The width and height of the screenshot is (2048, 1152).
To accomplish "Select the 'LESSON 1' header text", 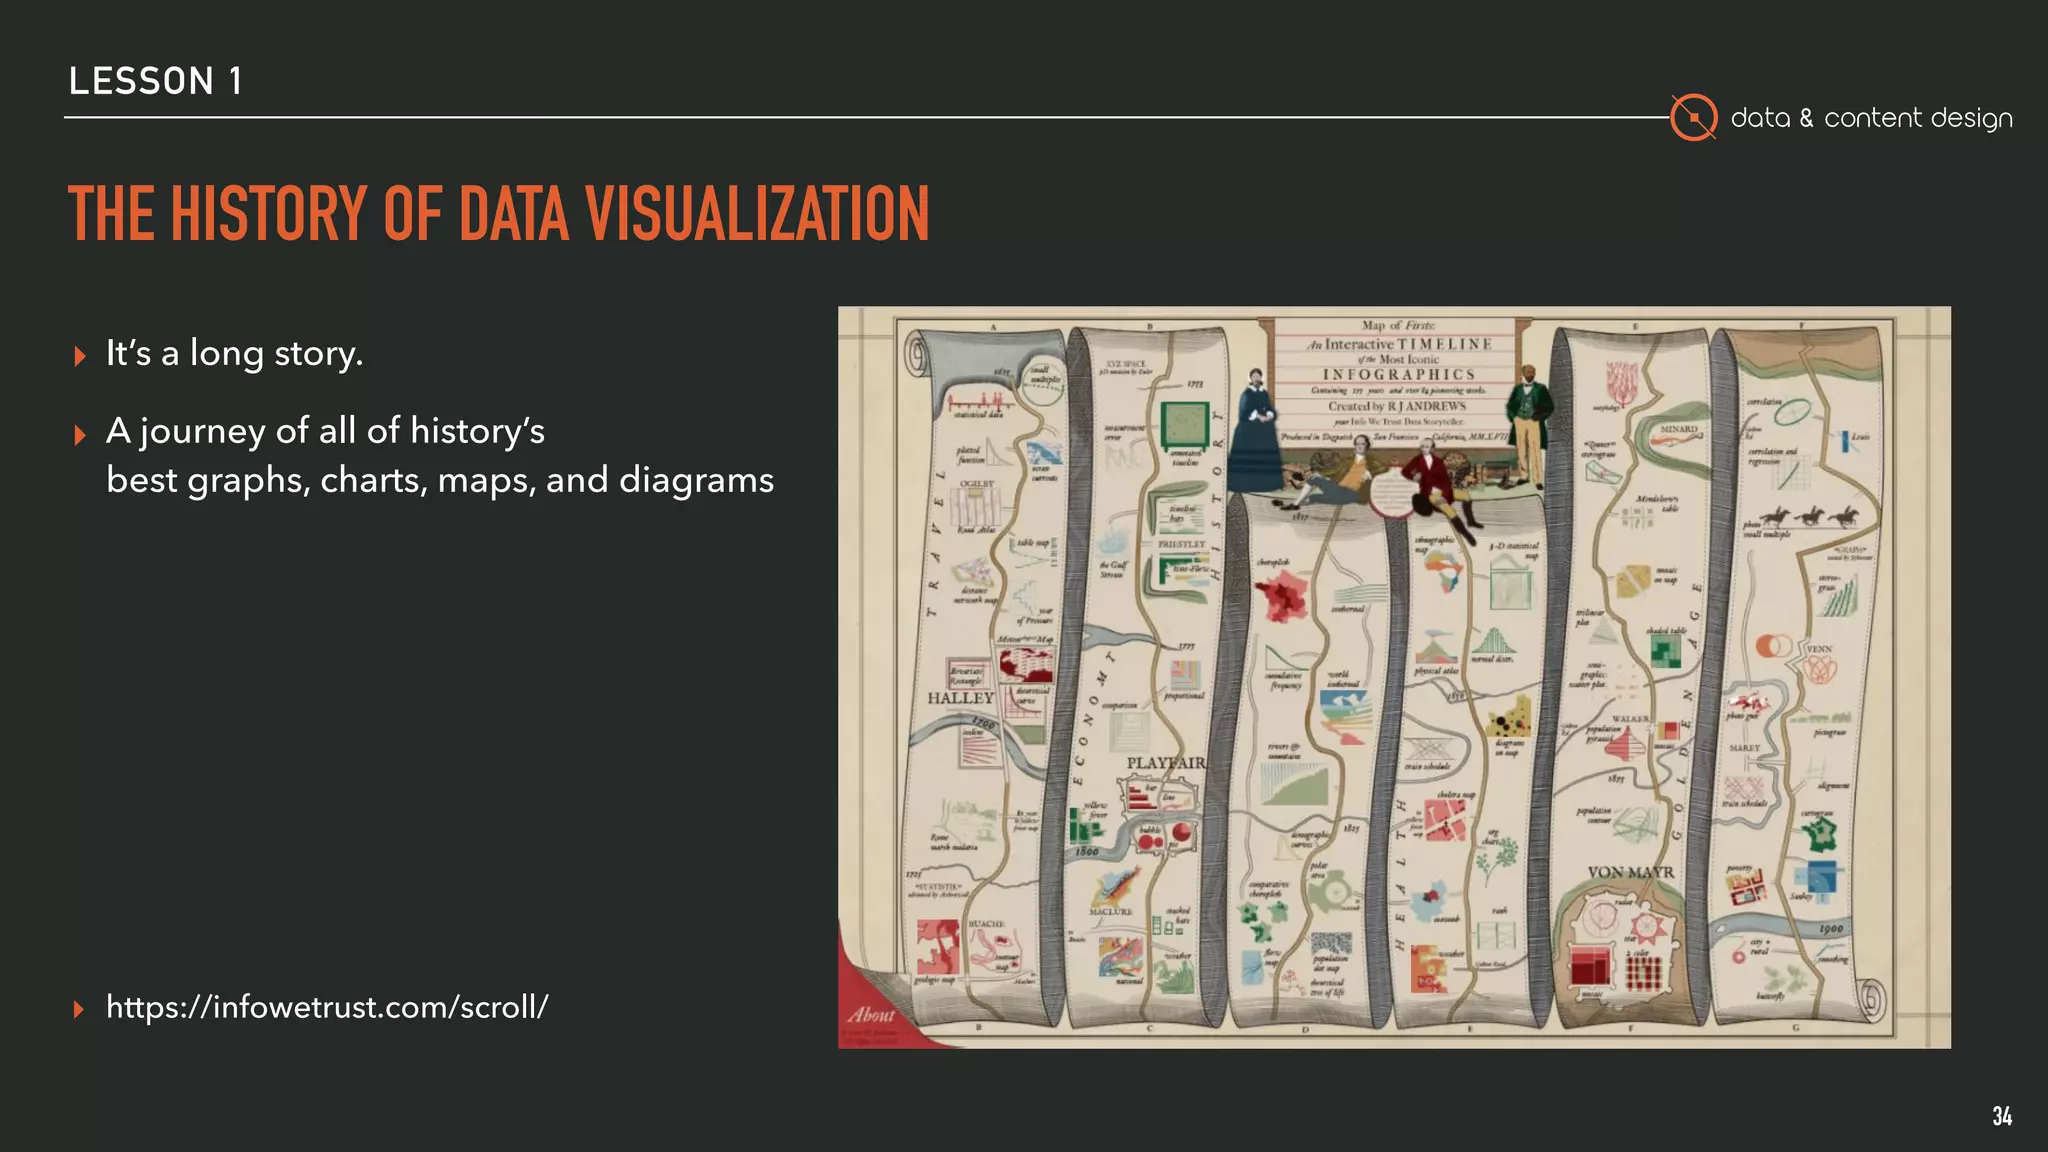I will coord(155,81).
